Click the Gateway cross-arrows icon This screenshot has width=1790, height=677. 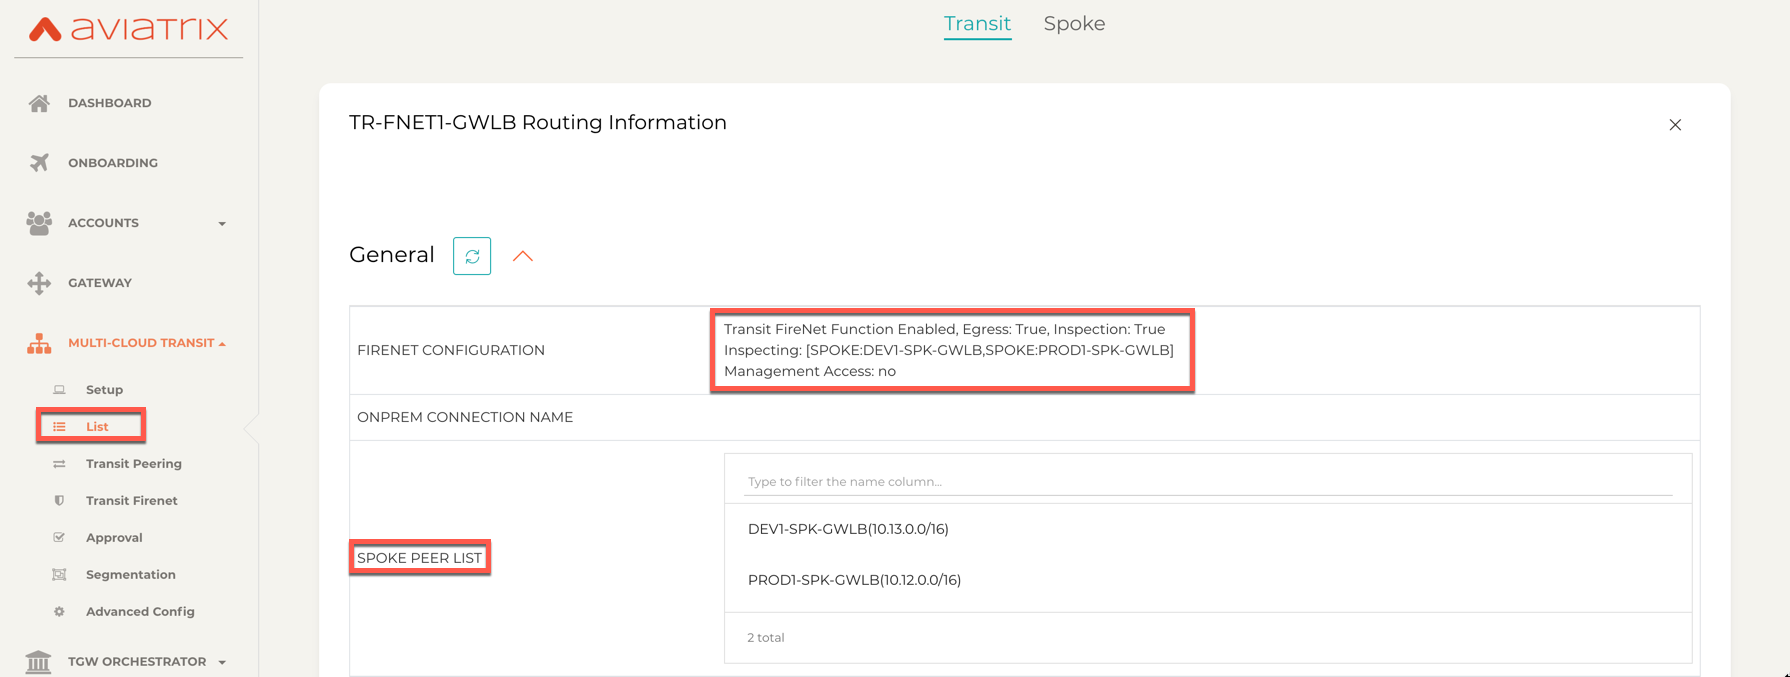(x=39, y=283)
